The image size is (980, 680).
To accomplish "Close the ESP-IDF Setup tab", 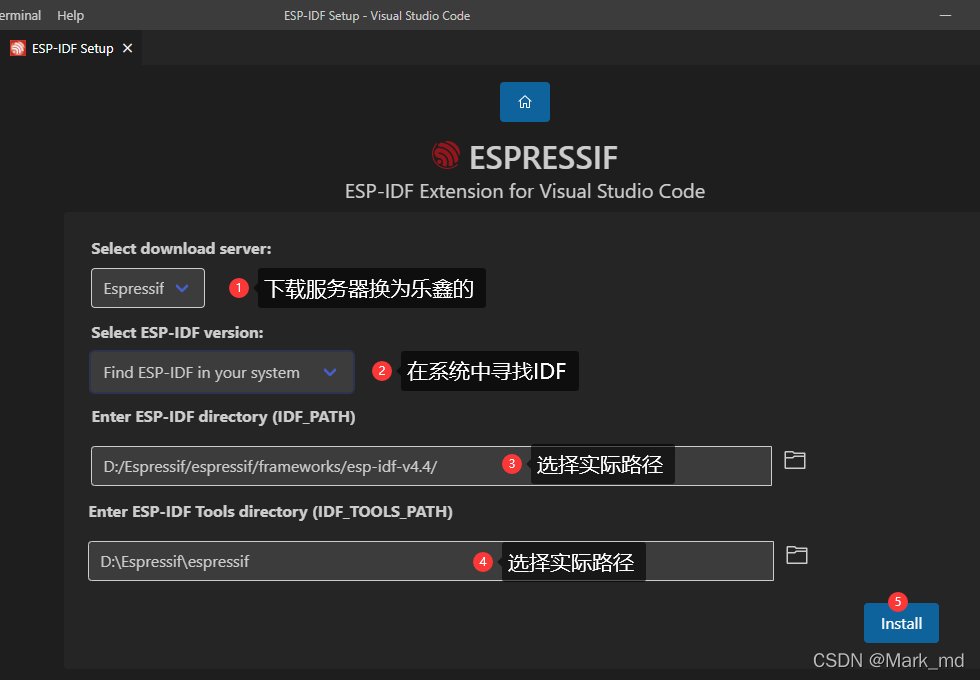I will tap(128, 48).
